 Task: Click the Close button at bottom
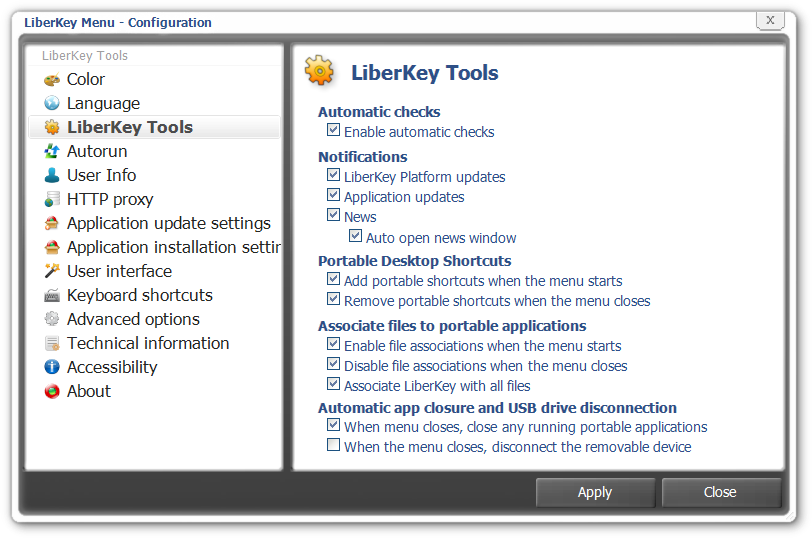(720, 492)
